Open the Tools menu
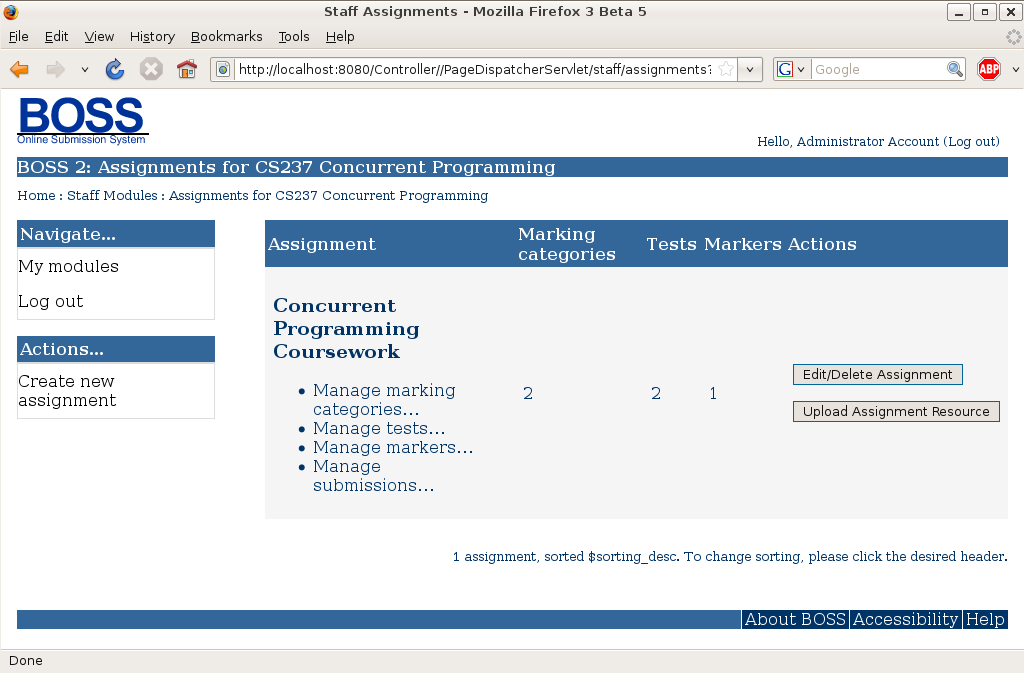 point(294,36)
